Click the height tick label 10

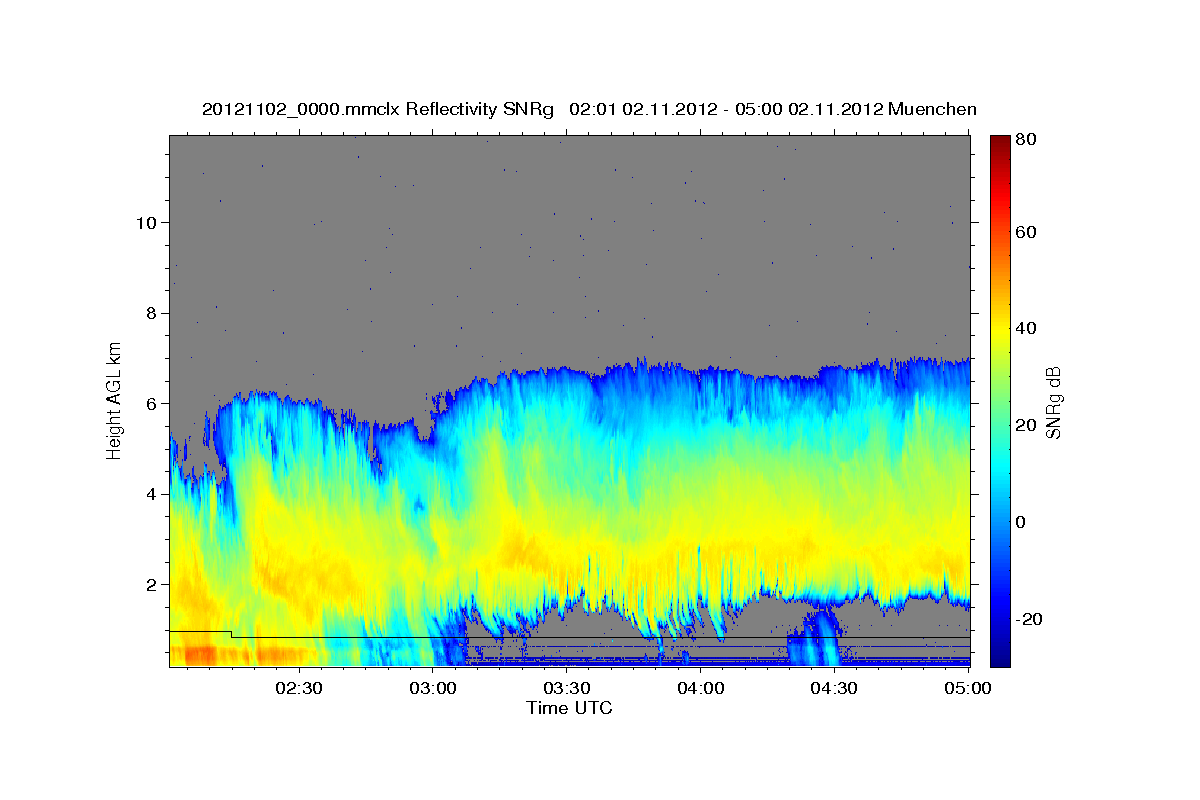point(145,222)
